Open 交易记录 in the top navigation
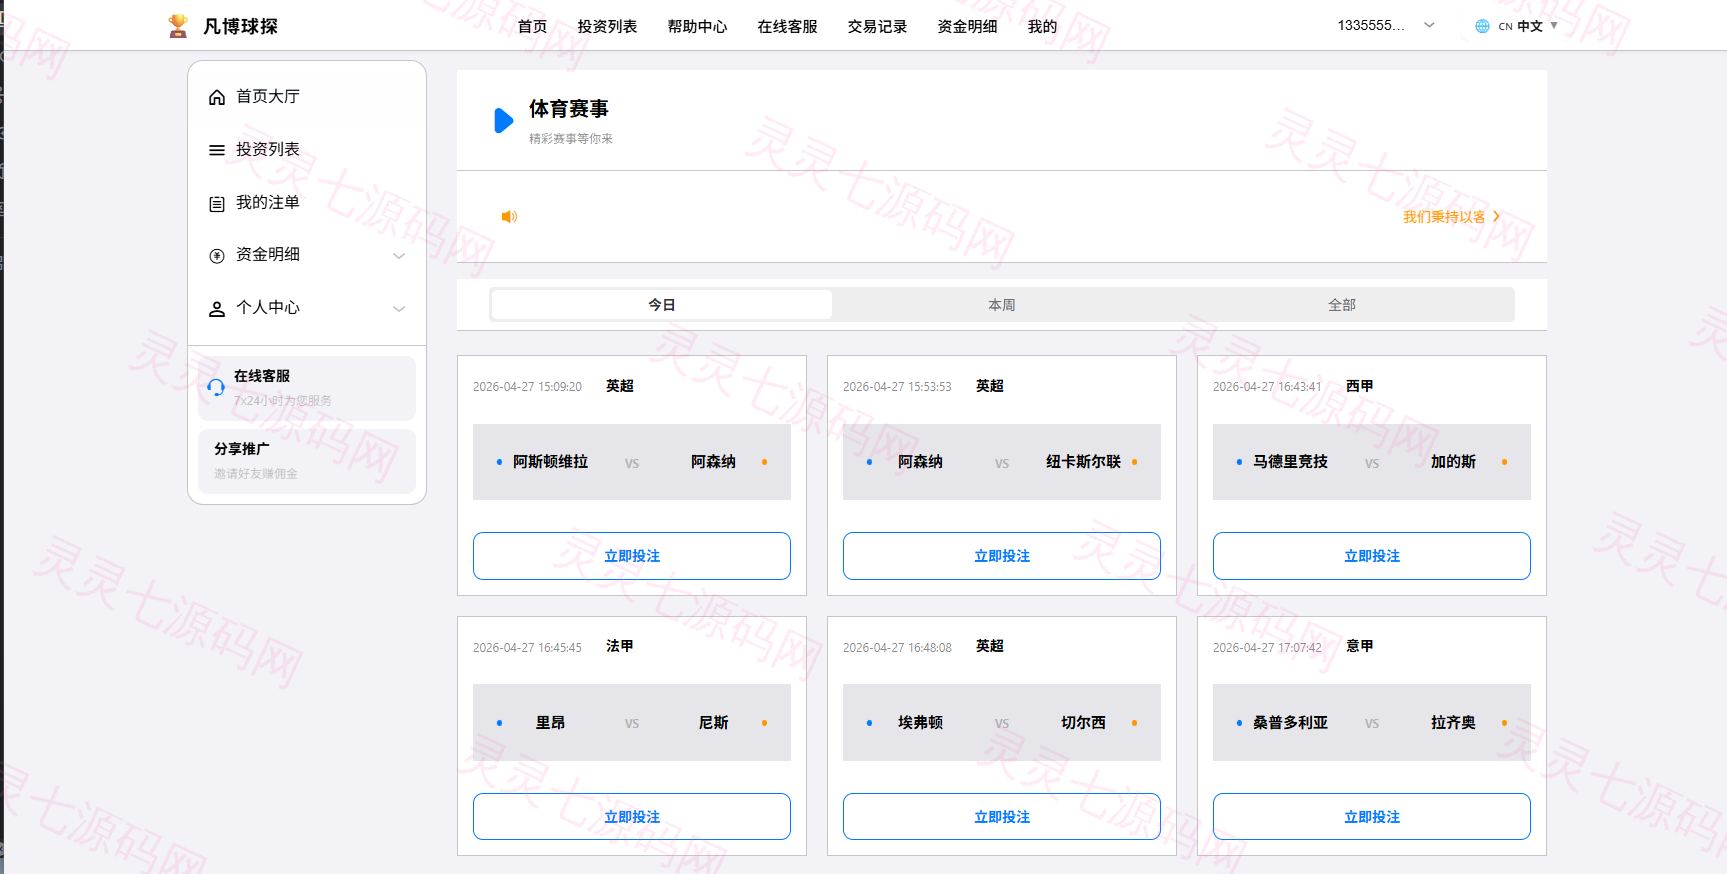Viewport: 1727px width, 874px height. [x=877, y=26]
